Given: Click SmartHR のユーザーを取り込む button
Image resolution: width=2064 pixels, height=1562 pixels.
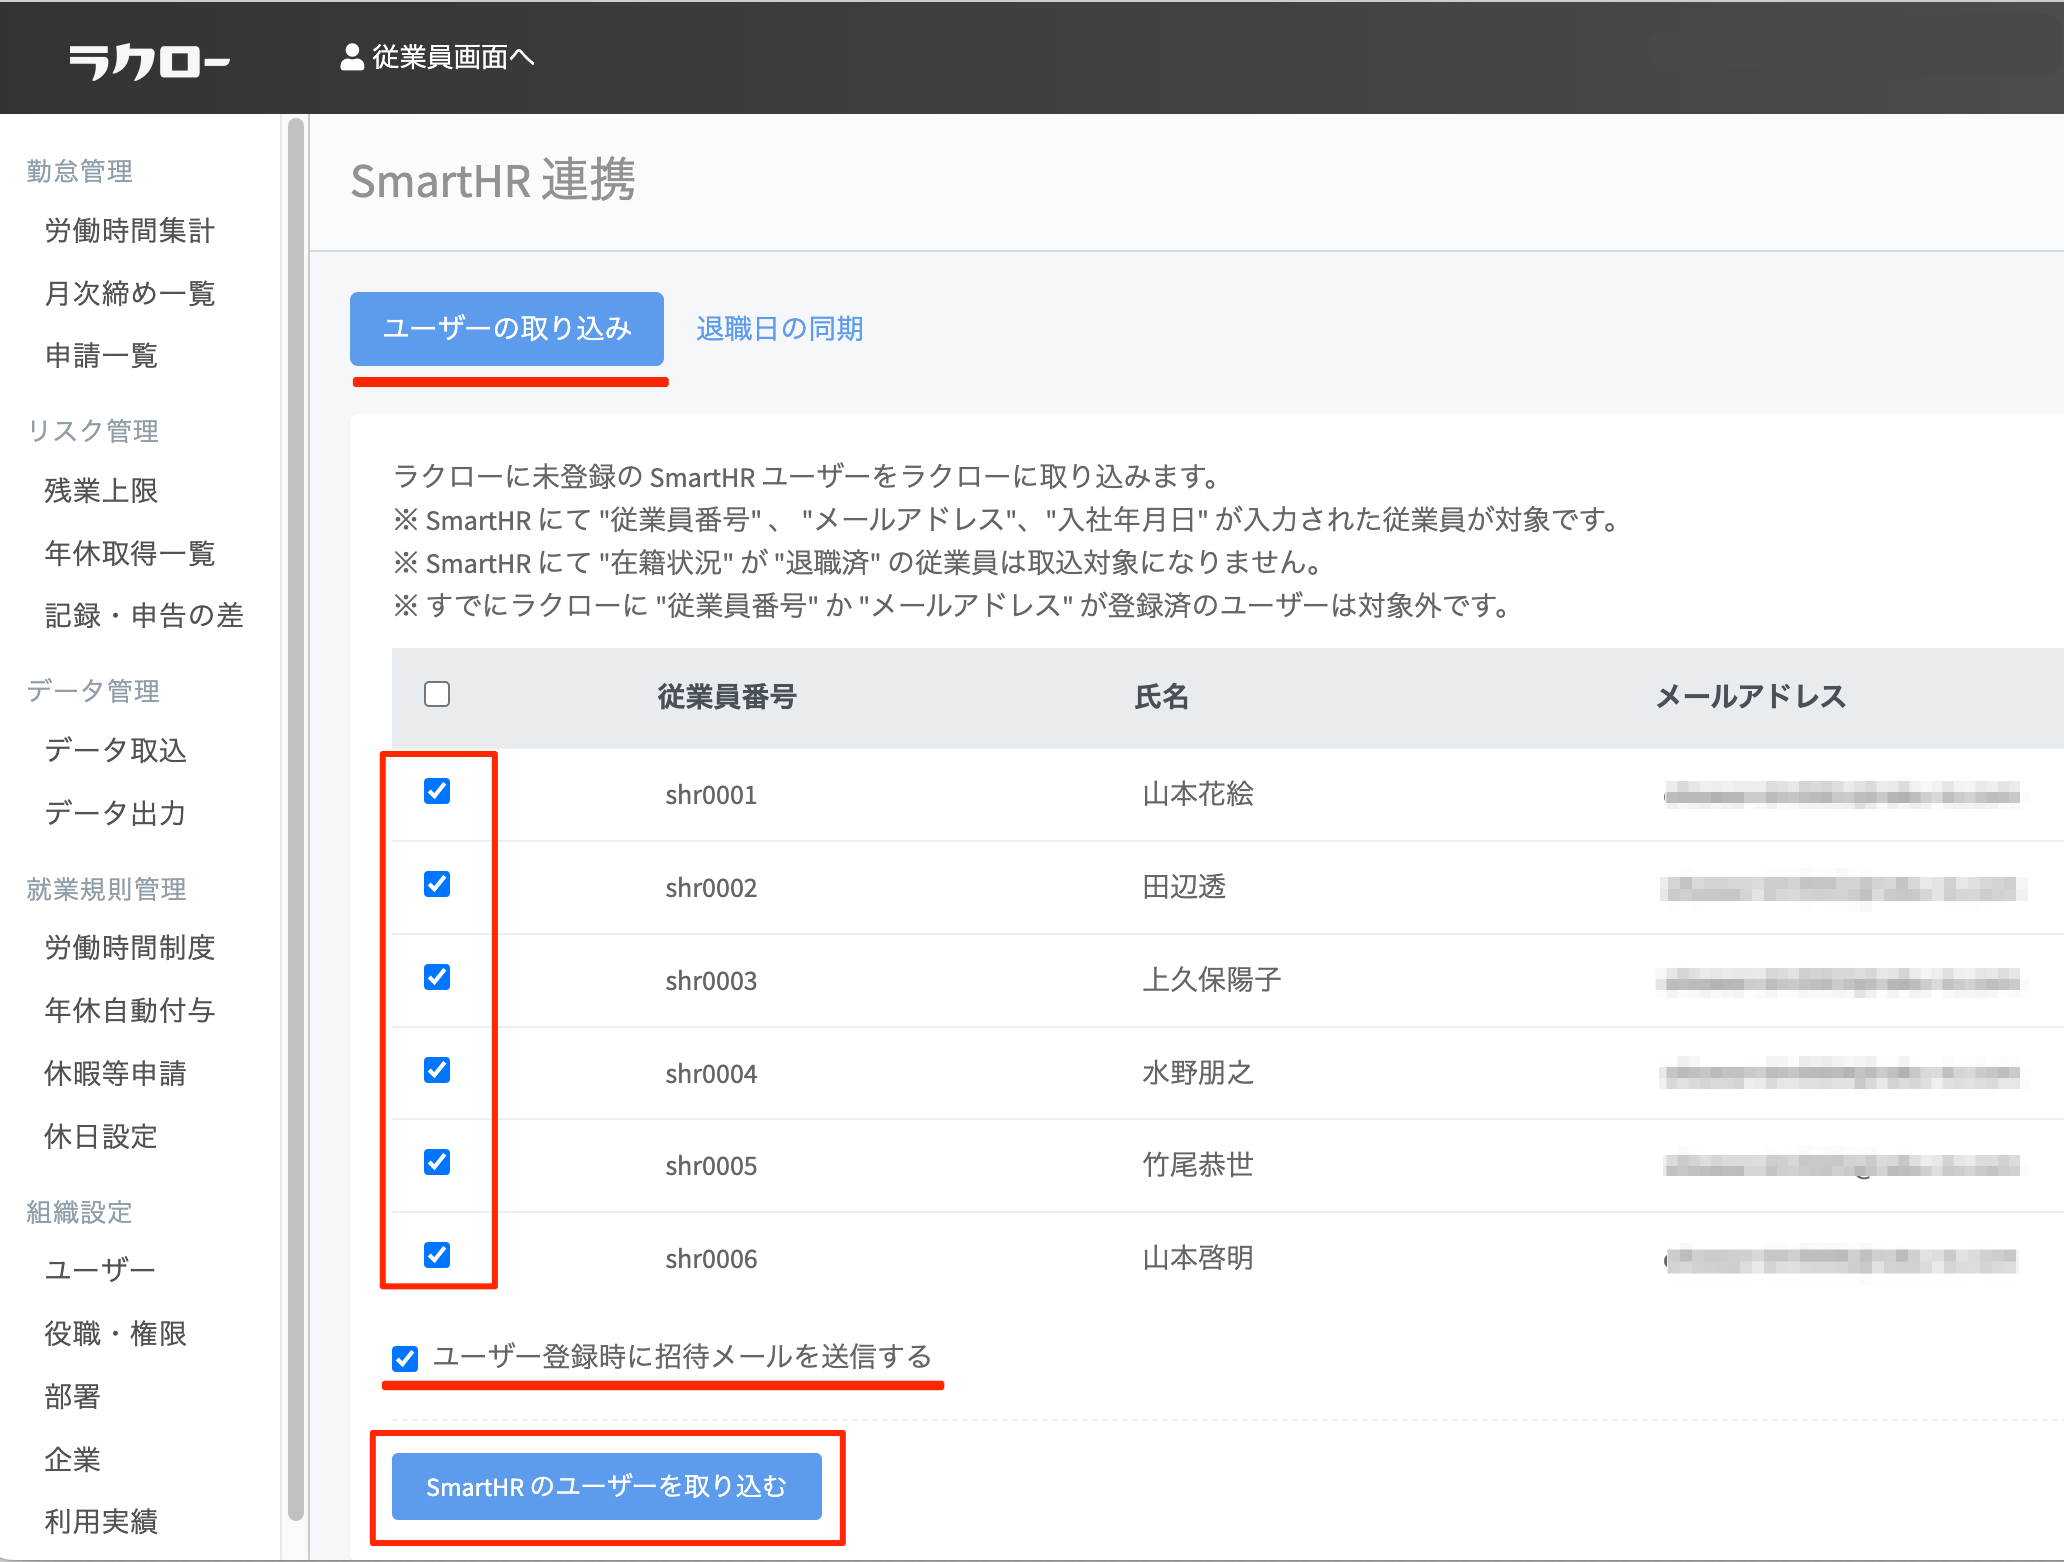Looking at the screenshot, I should (607, 1486).
